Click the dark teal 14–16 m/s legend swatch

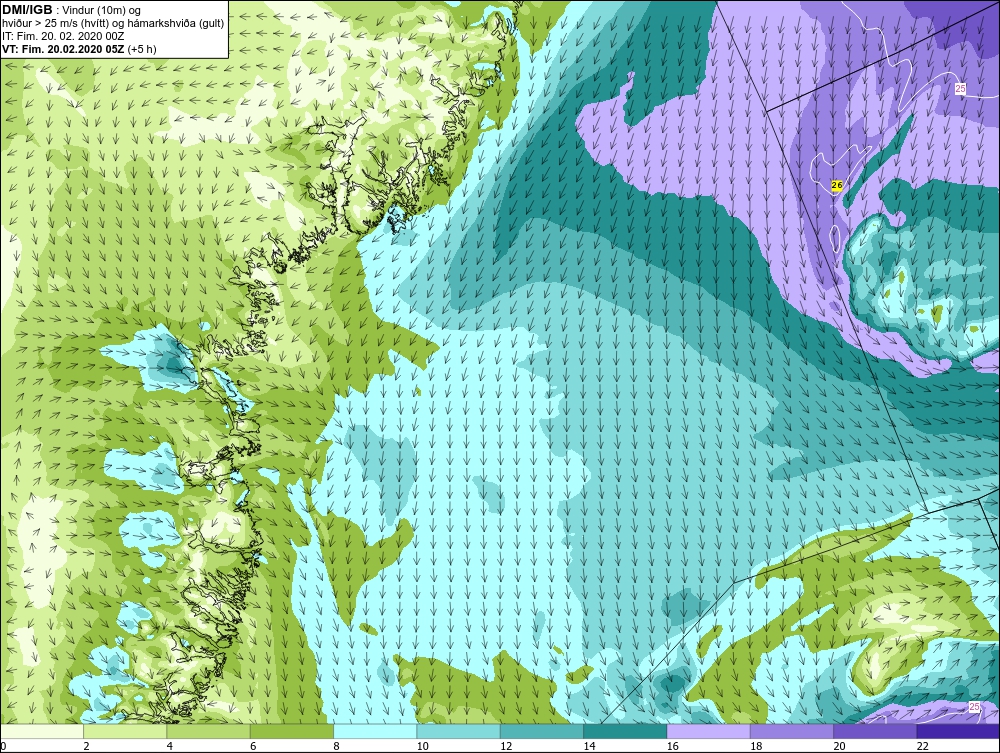625,731
